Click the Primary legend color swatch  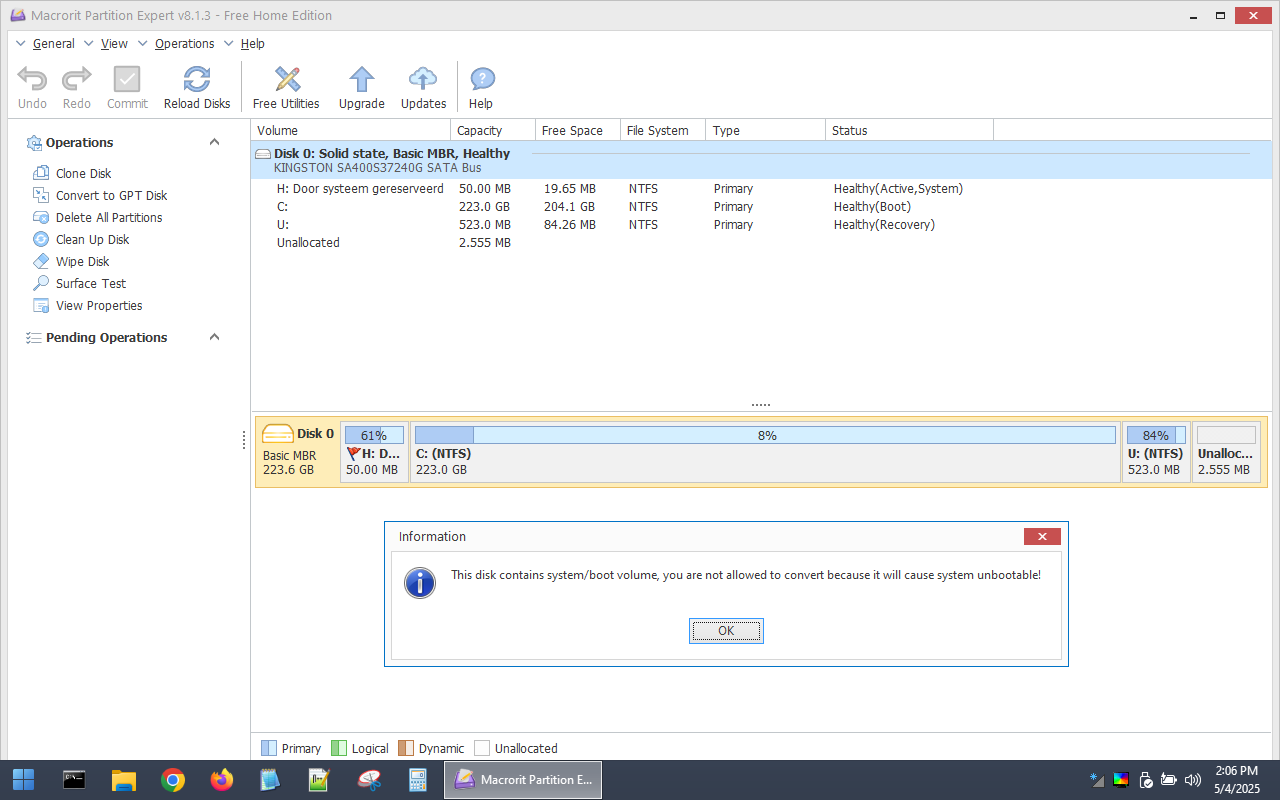point(268,748)
